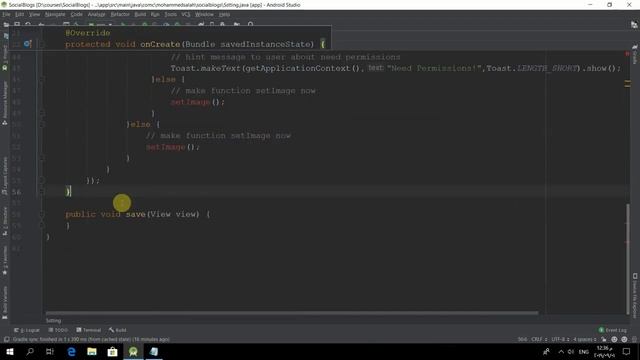Collapse the fold marker at line 56
This screenshot has width=640, height=360.
point(42,191)
